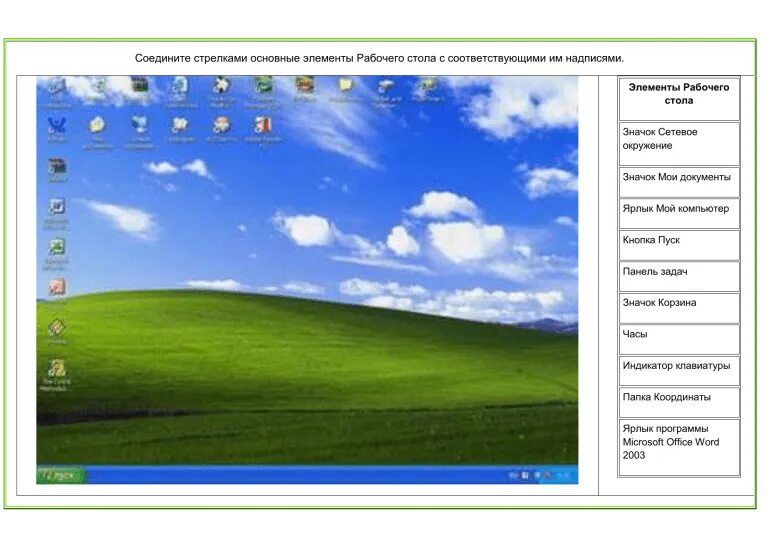
Task: Click the empty blue taskbar area
Action: click(x=296, y=475)
